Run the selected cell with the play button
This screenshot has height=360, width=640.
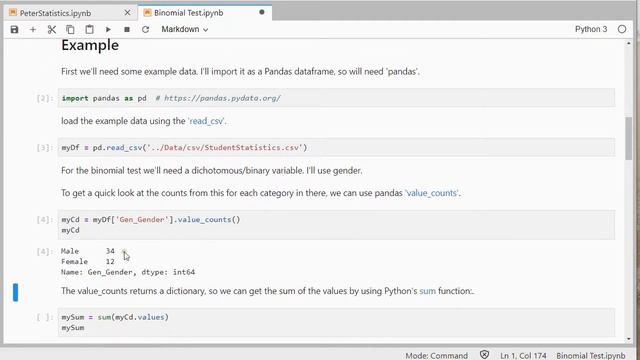click(108, 29)
